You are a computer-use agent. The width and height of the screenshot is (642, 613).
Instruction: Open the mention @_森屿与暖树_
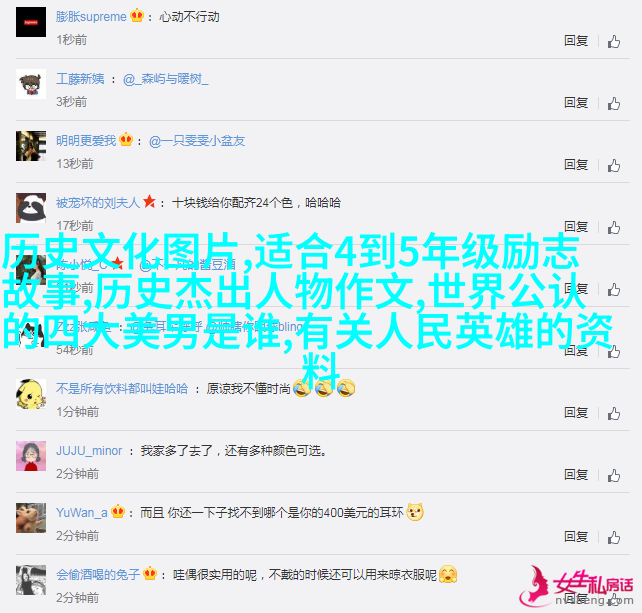(165, 79)
